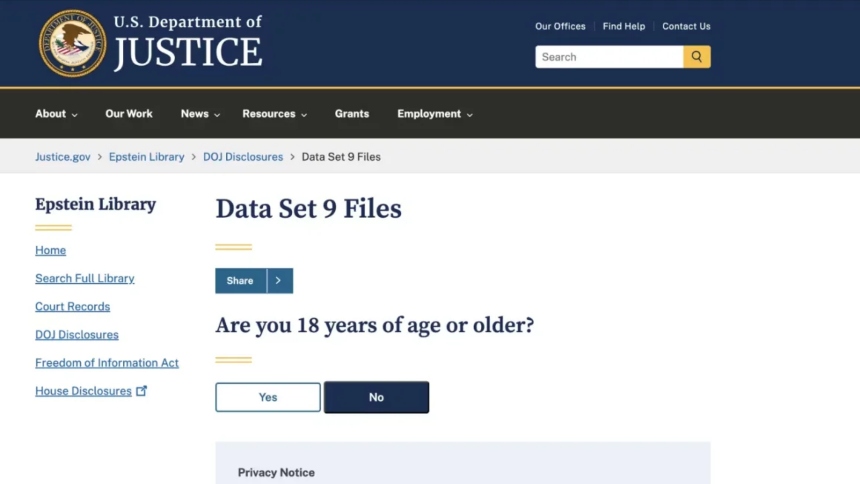The height and width of the screenshot is (484, 860).
Task: Expand the Employment menu
Action: (x=435, y=114)
